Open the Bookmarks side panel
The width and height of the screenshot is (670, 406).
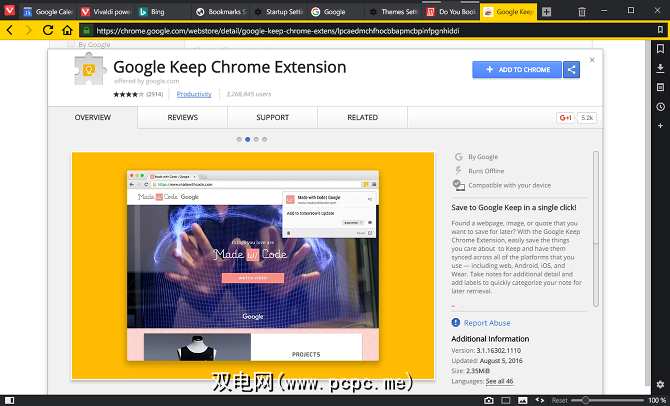click(660, 49)
